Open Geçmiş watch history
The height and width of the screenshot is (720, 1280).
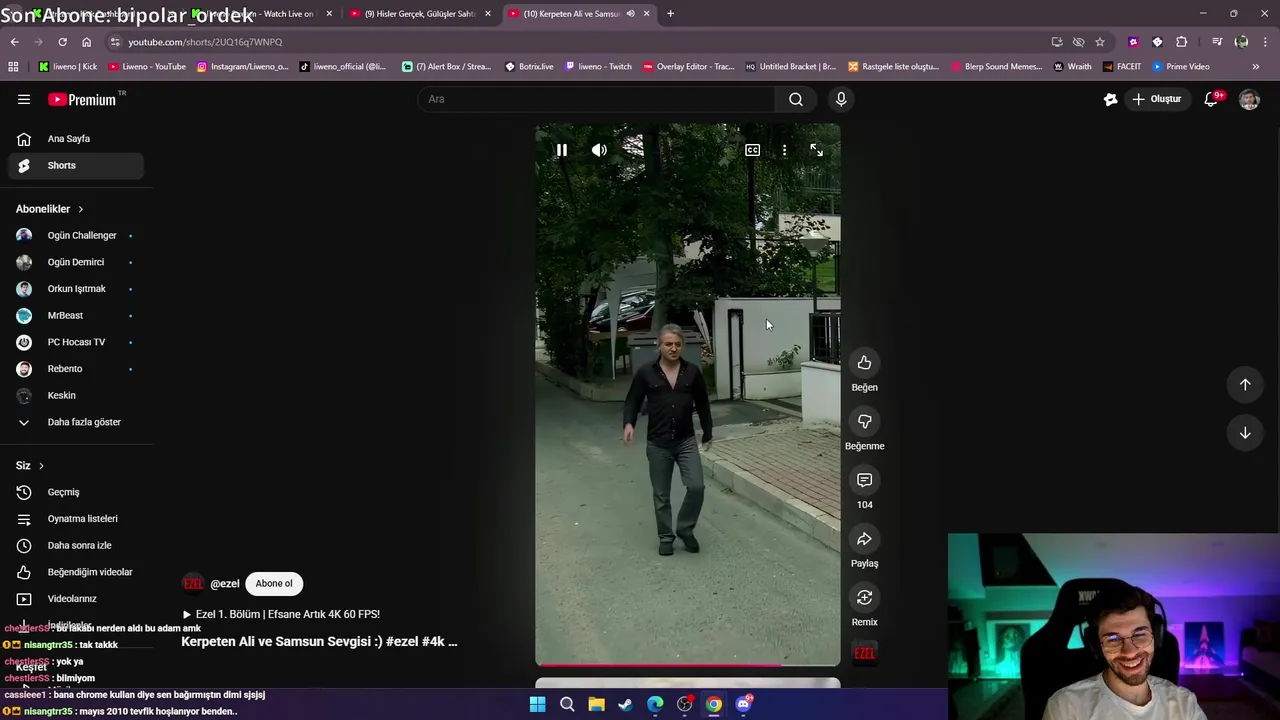(76, 492)
